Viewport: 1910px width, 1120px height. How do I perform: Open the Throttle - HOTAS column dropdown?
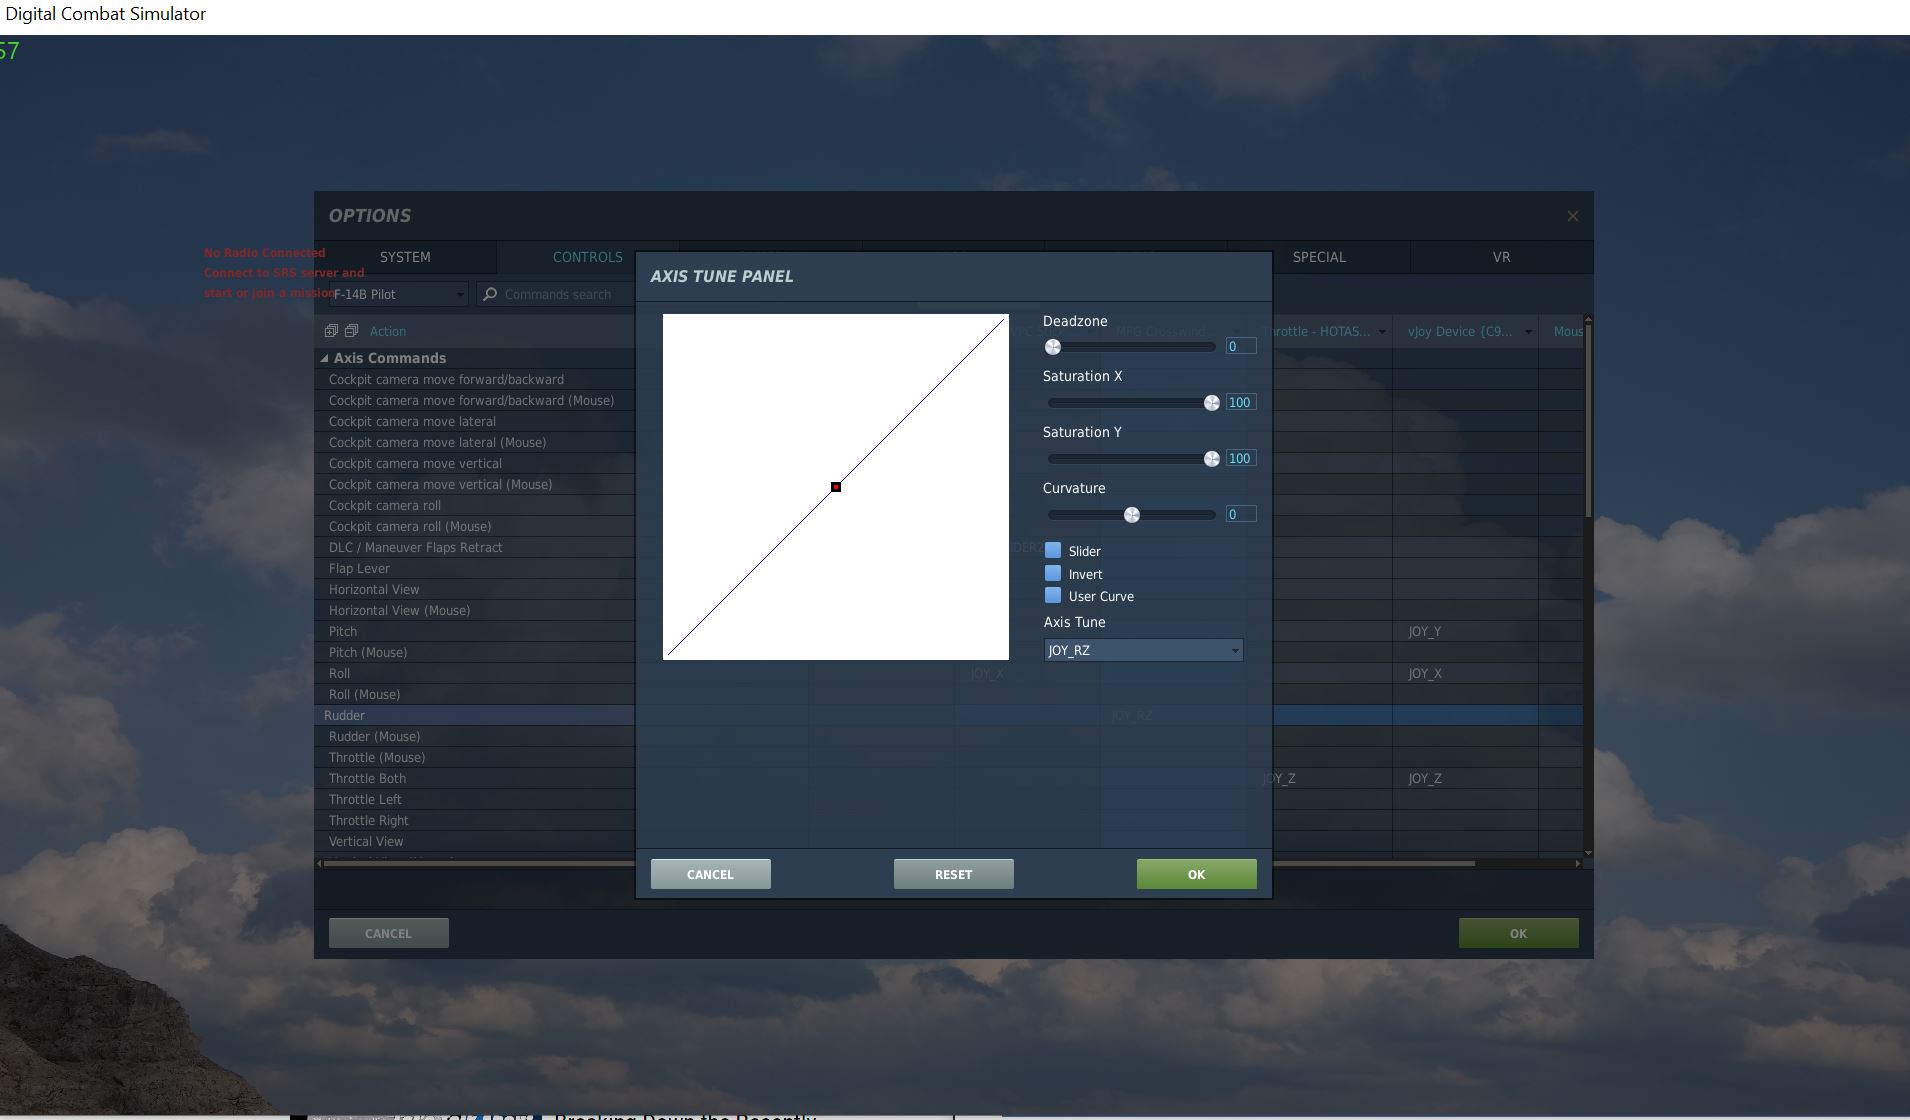[1382, 332]
